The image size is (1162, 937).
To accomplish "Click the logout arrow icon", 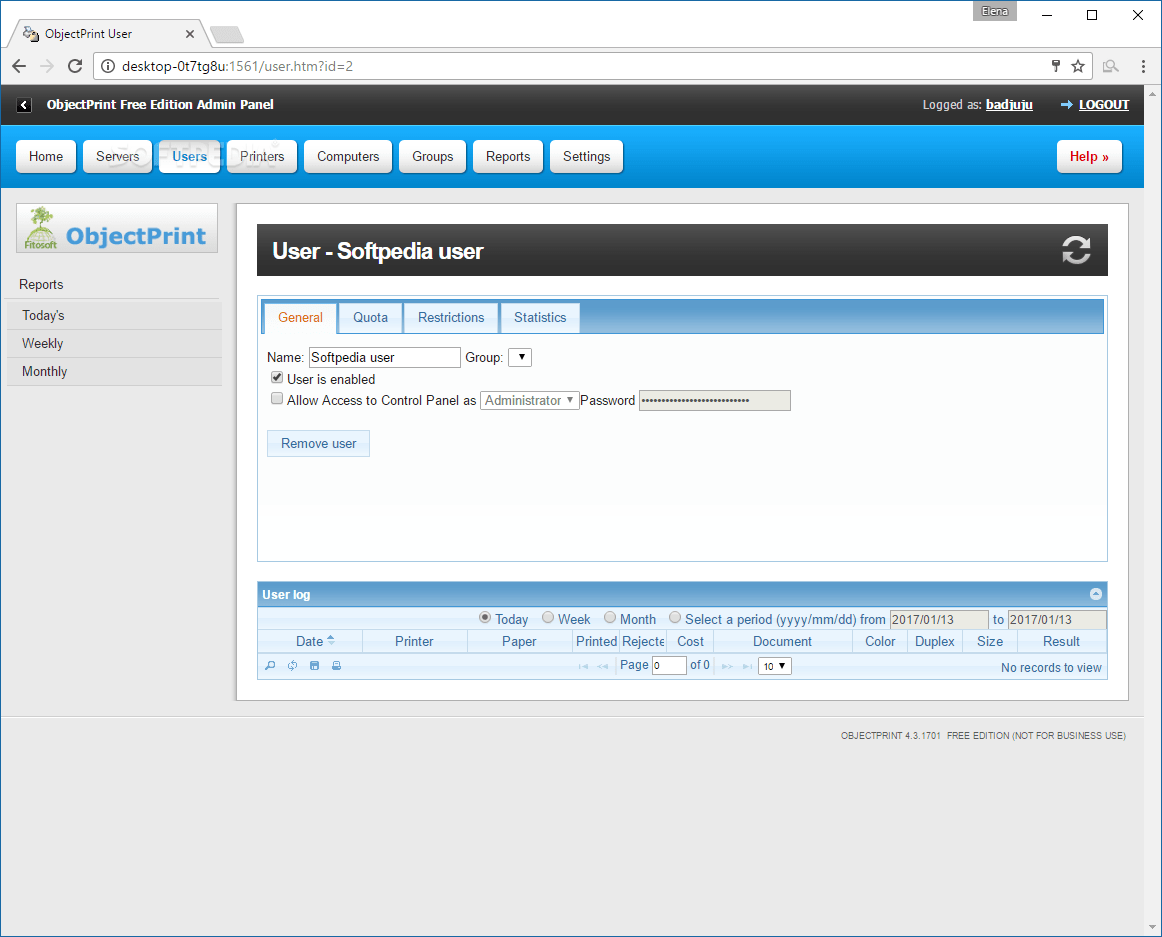I will [1066, 105].
